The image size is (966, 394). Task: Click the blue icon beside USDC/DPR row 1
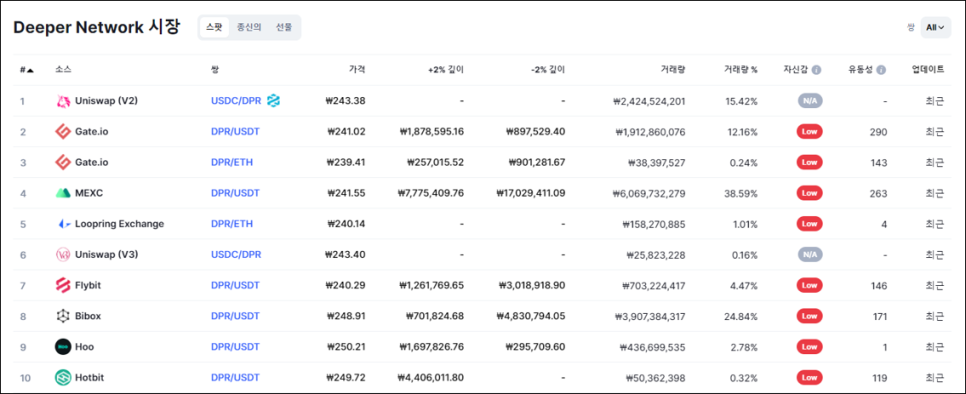pos(274,101)
